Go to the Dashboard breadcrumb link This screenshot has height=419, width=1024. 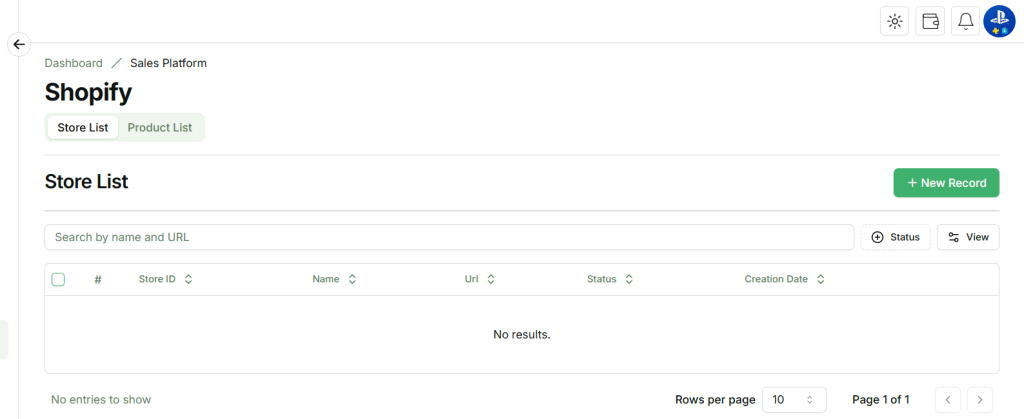pos(73,63)
